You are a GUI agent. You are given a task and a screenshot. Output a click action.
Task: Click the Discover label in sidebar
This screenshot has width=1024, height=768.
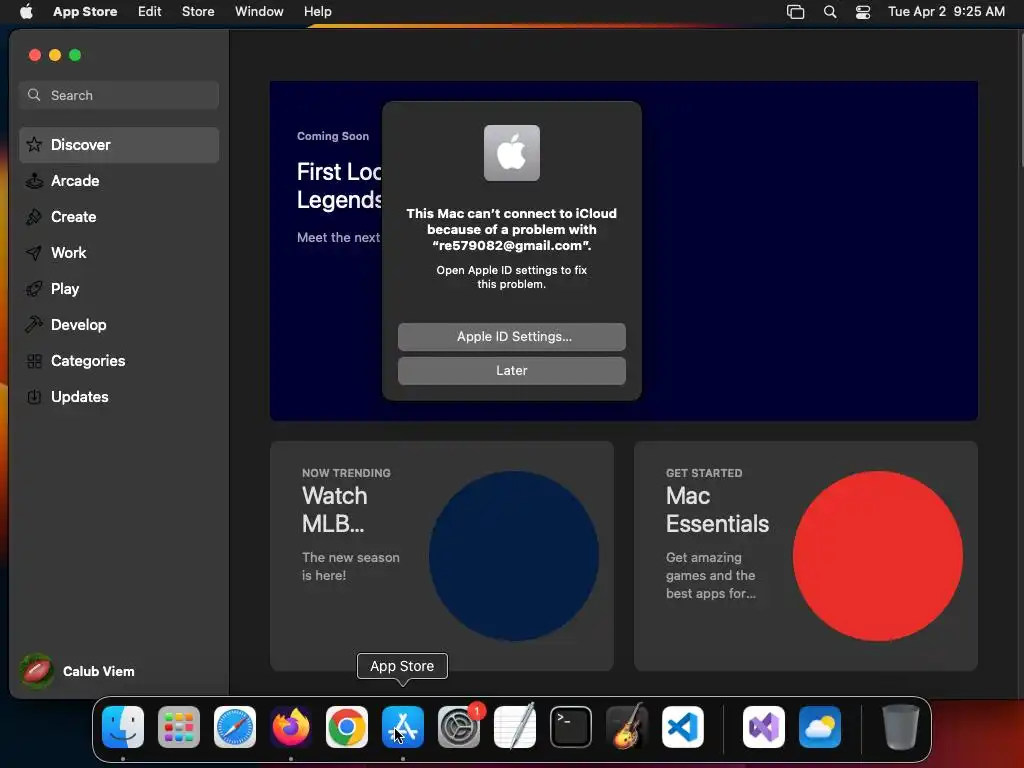tap(81, 145)
